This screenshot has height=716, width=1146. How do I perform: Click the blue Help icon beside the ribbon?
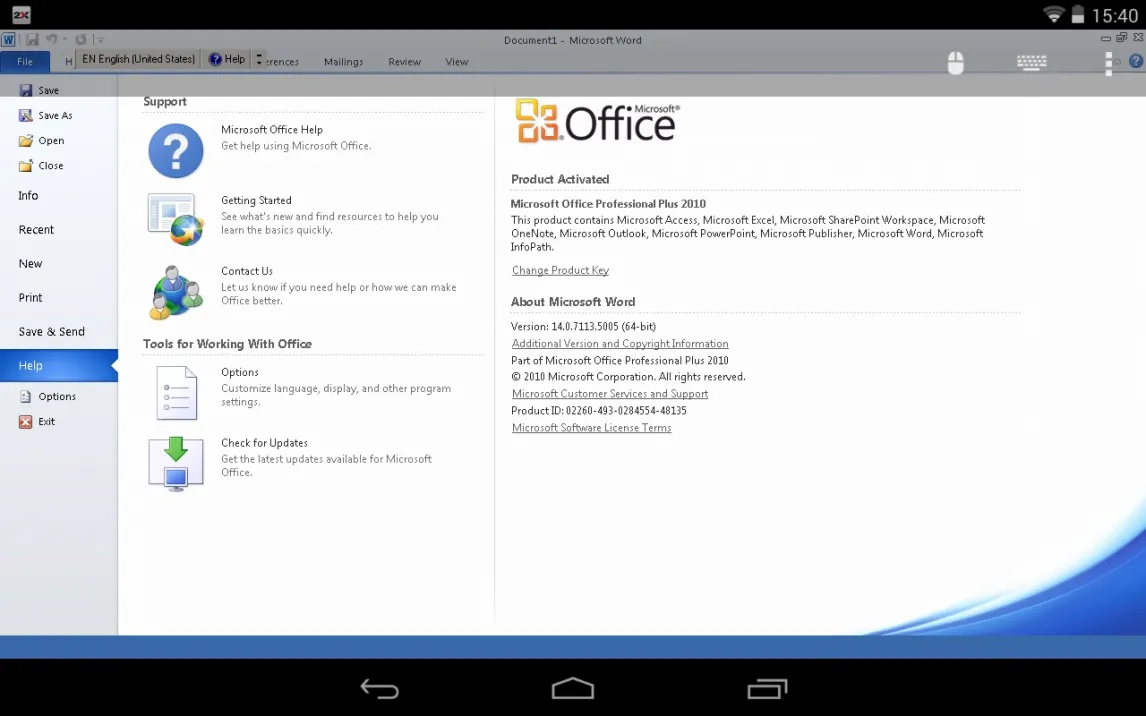(1136, 62)
